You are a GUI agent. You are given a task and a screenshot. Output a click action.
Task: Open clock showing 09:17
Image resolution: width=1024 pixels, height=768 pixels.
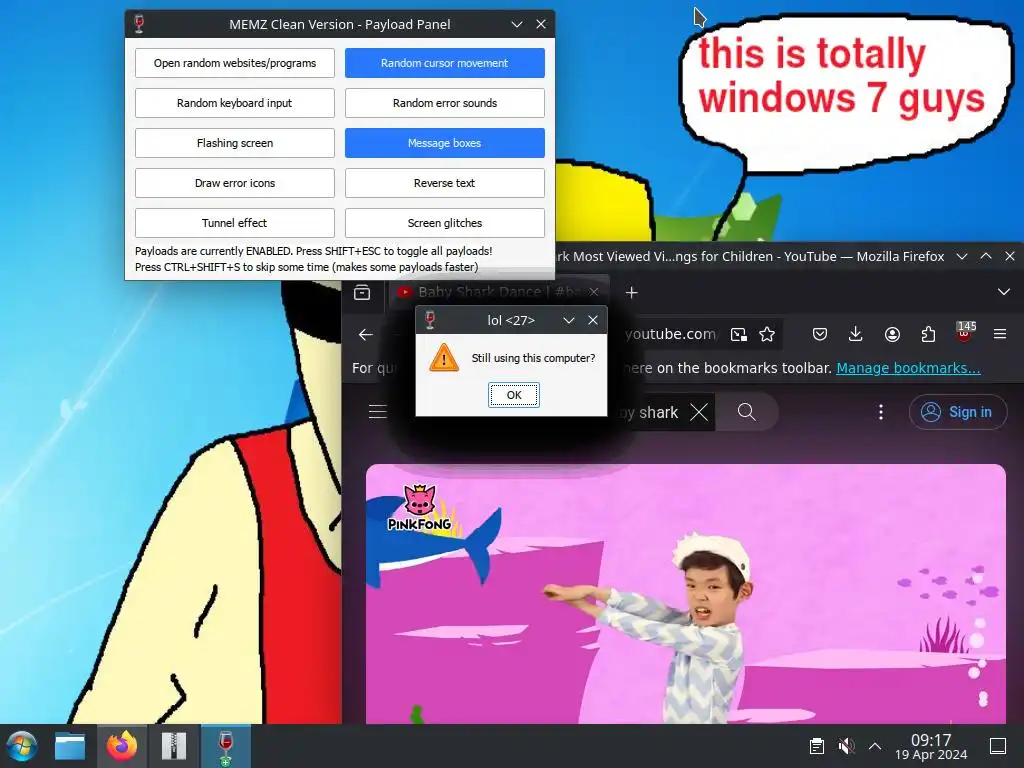coord(931,746)
